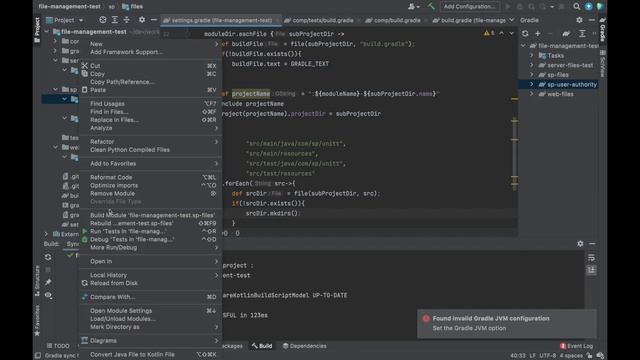The image size is (640, 360).
Task: Click the plus icon in Gradle panel
Action: (x=538, y=33)
